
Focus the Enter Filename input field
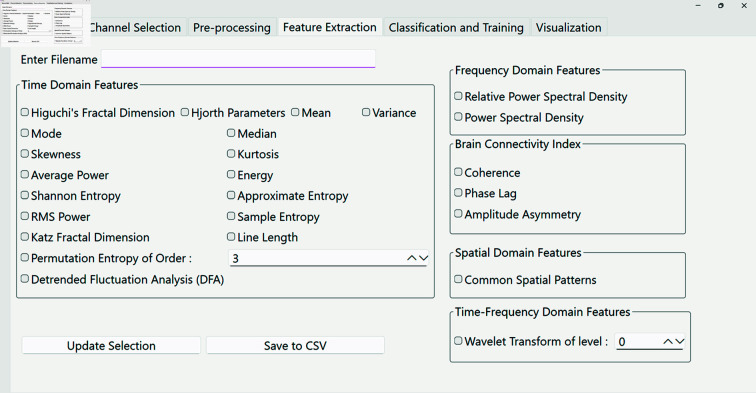238,59
